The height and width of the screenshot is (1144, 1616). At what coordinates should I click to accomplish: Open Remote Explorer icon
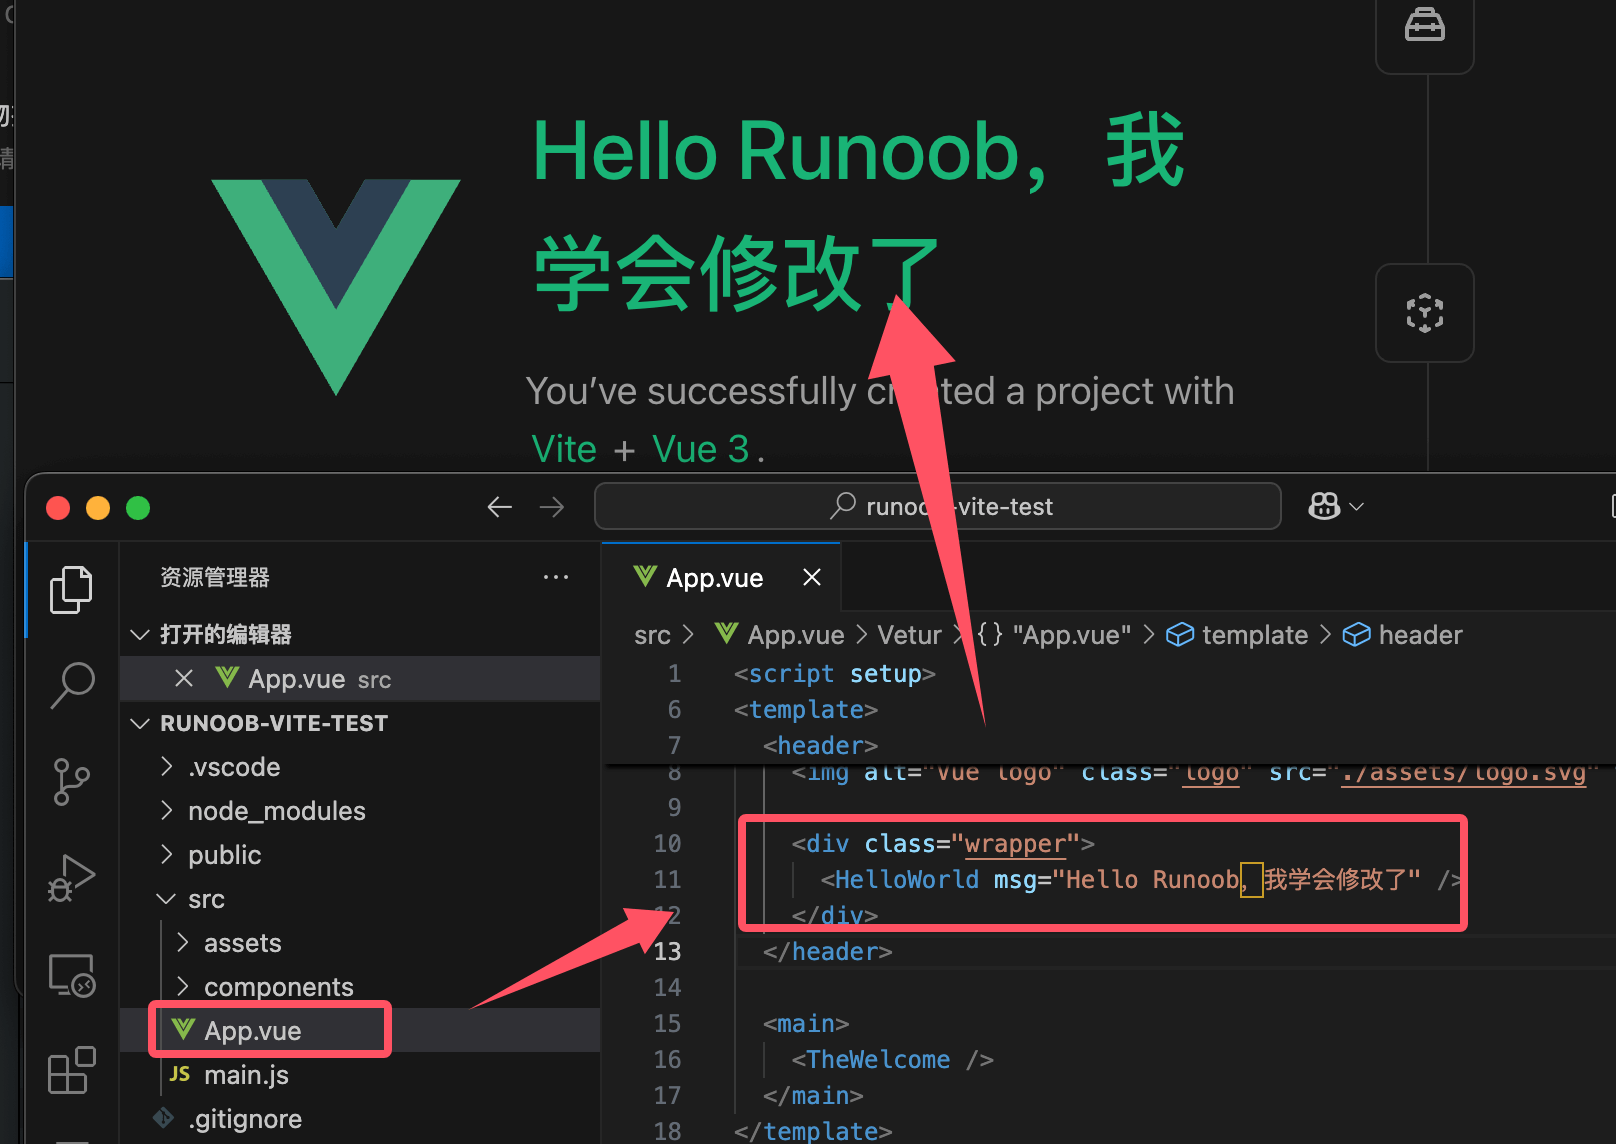point(72,975)
